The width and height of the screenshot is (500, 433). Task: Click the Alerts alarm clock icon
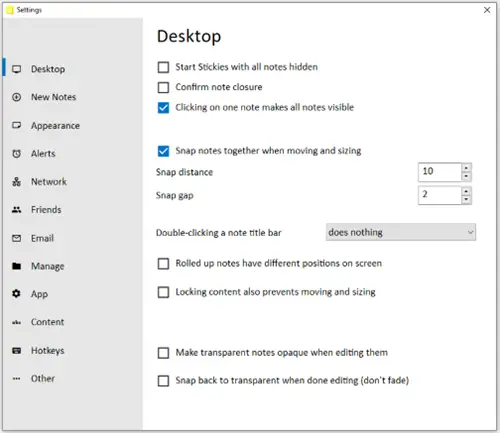[16, 154]
